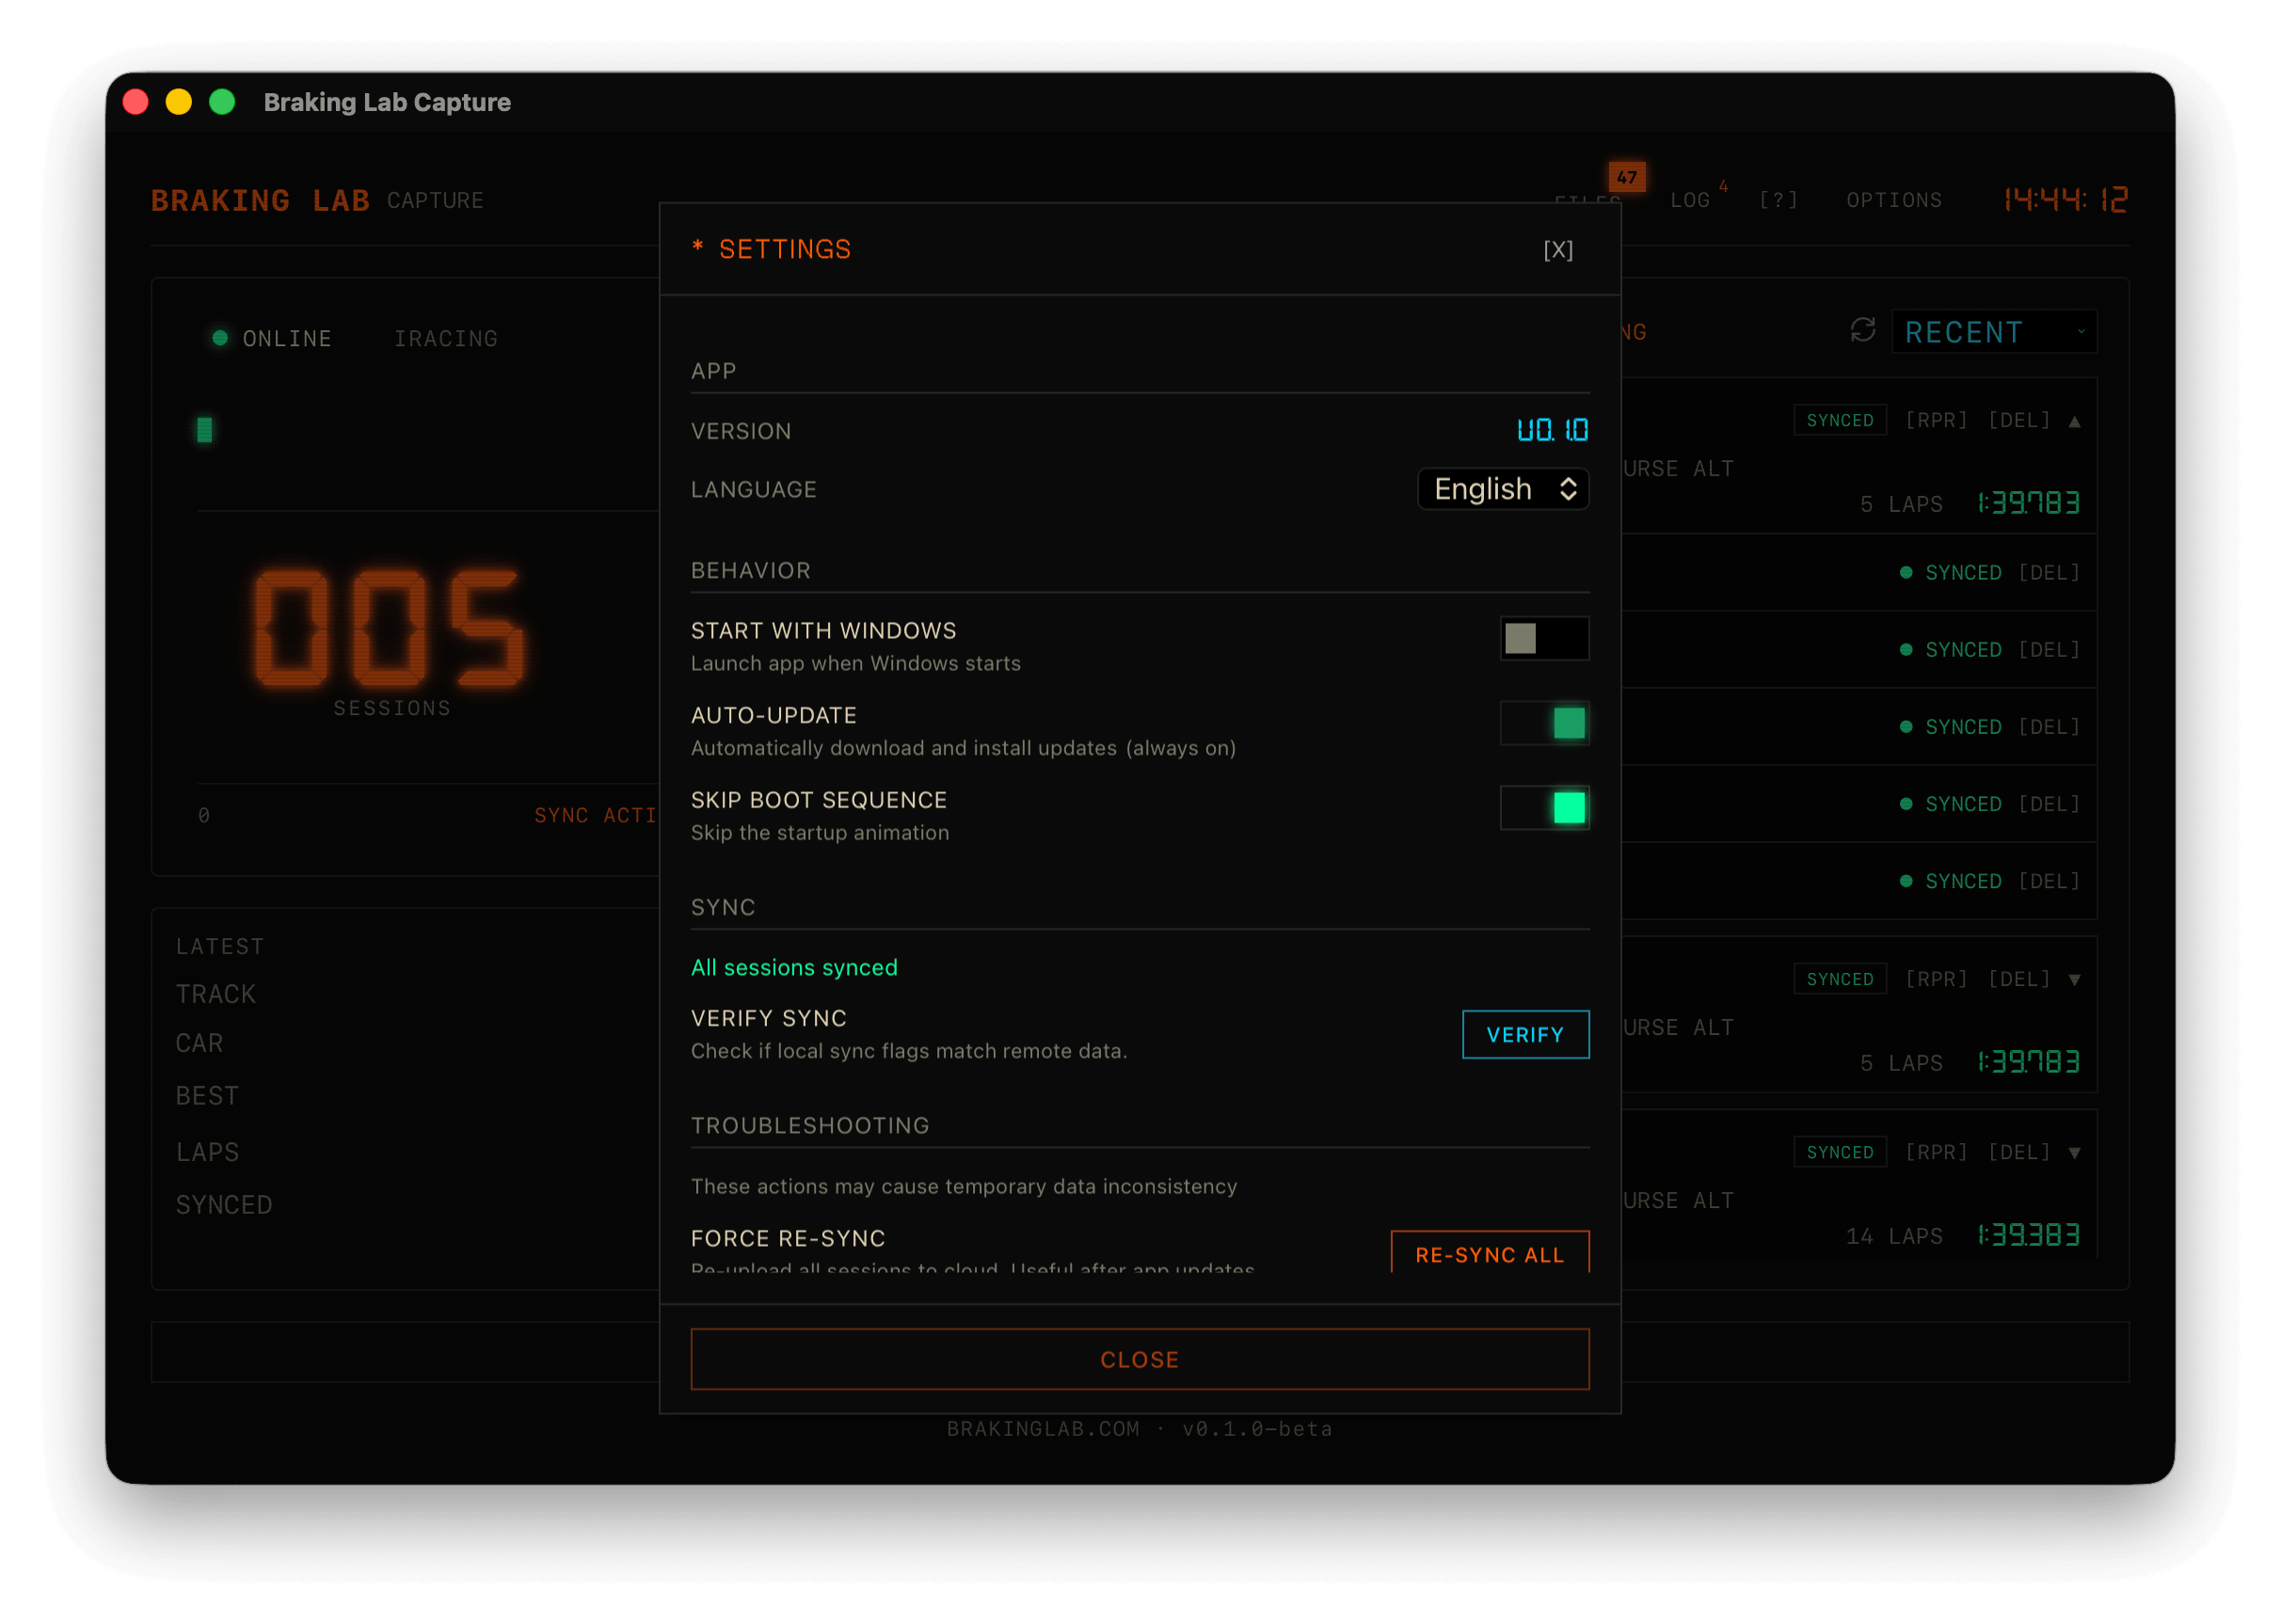
Task: Click the refresh icon beside the RECENT dropdown
Action: (x=1862, y=331)
